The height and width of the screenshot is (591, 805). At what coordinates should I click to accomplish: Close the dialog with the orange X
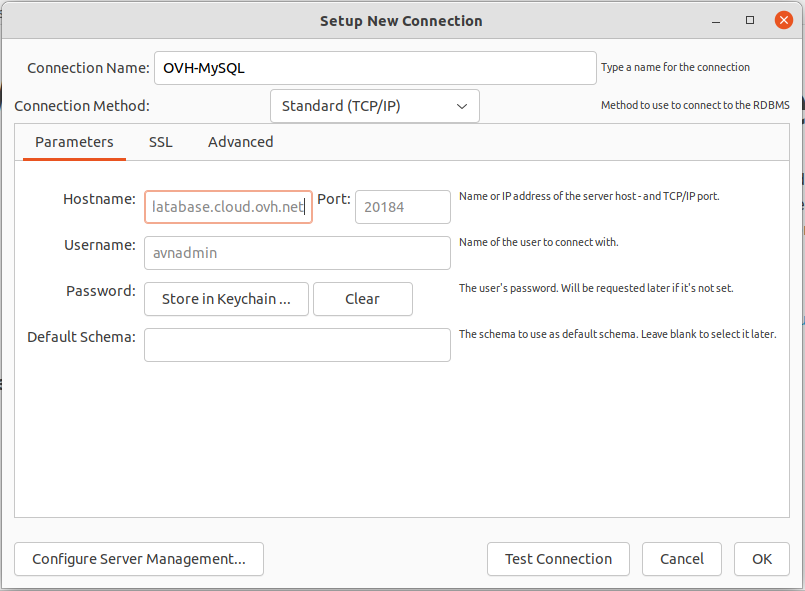click(x=783, y=20)
